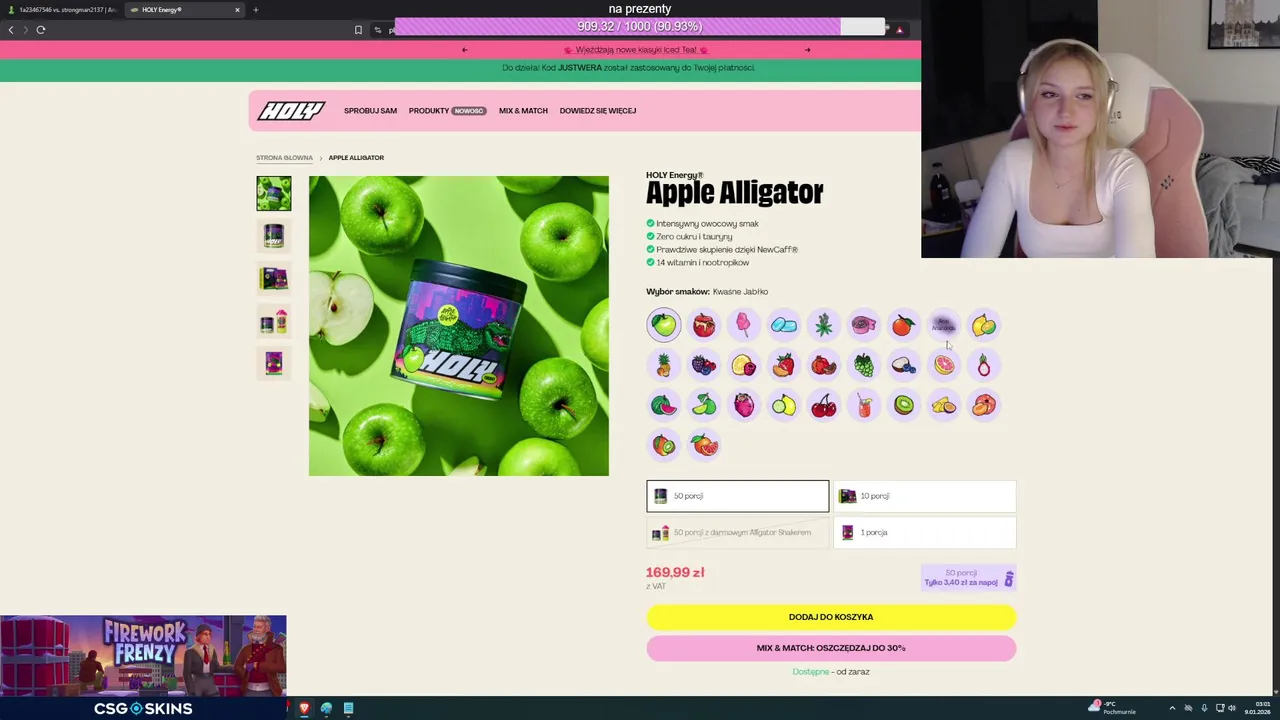Open a new browser tab

coord(255,10)
